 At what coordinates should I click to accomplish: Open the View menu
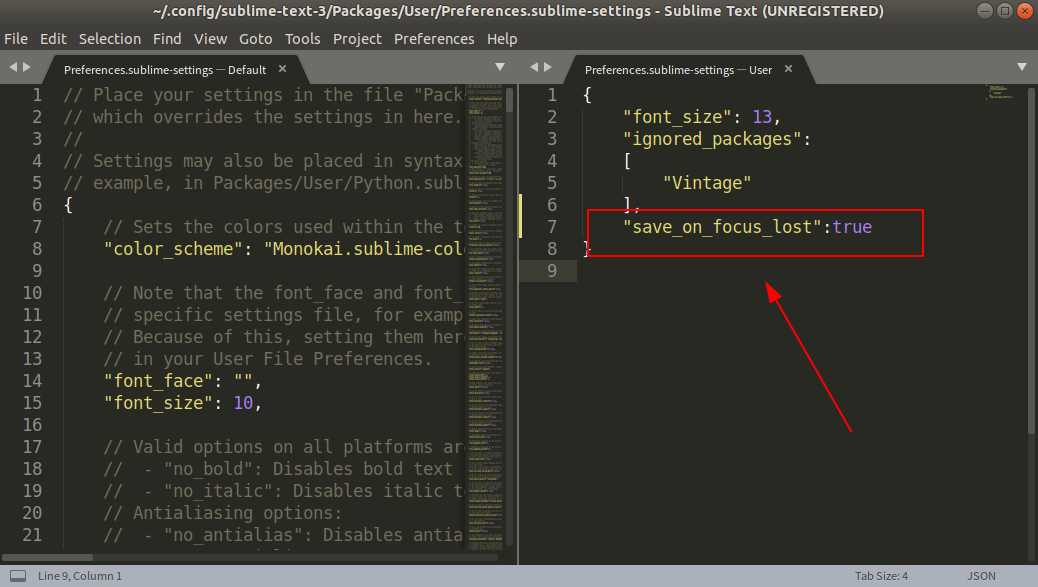click(211, 39)
